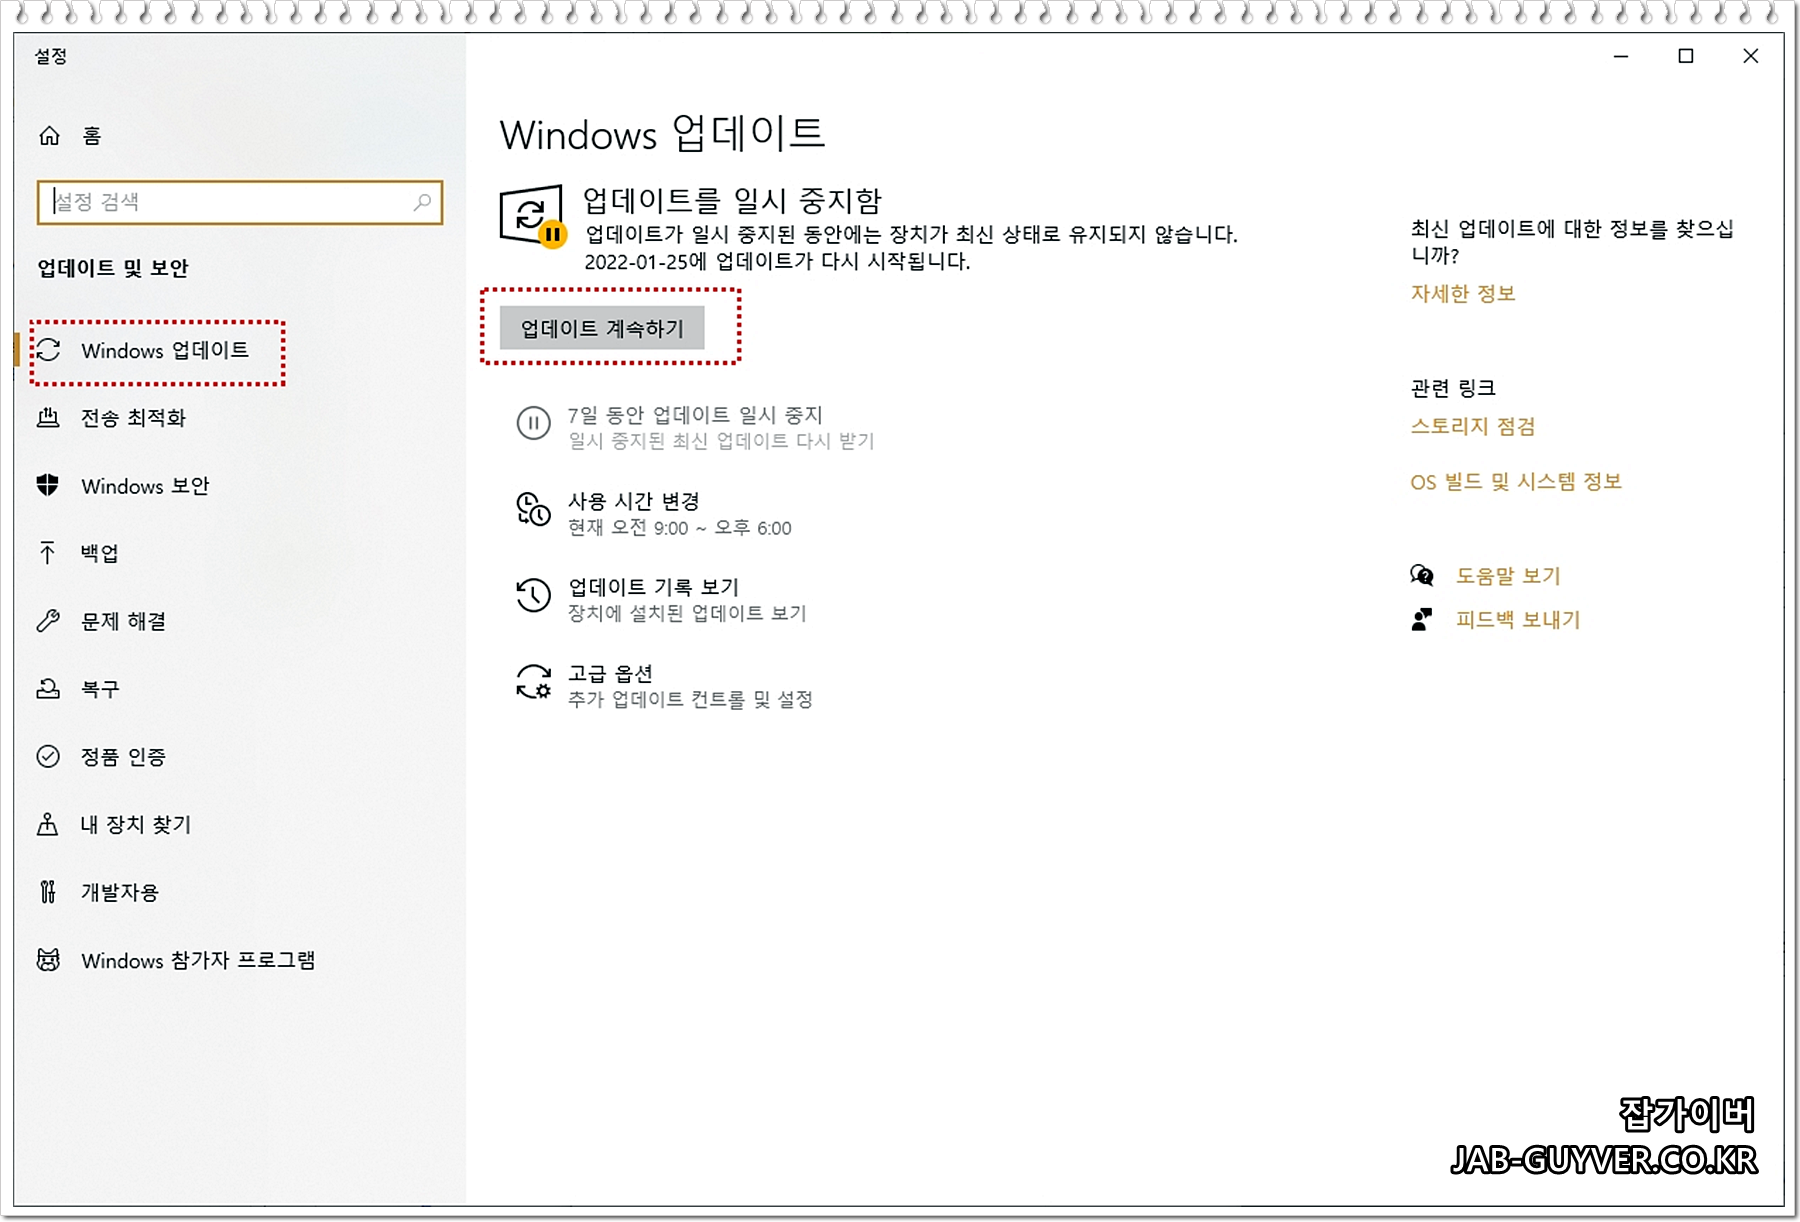Screen dimensions: 1800x1222
Task: Open the 스토리지 점검 link
Action: (1473, 426)
